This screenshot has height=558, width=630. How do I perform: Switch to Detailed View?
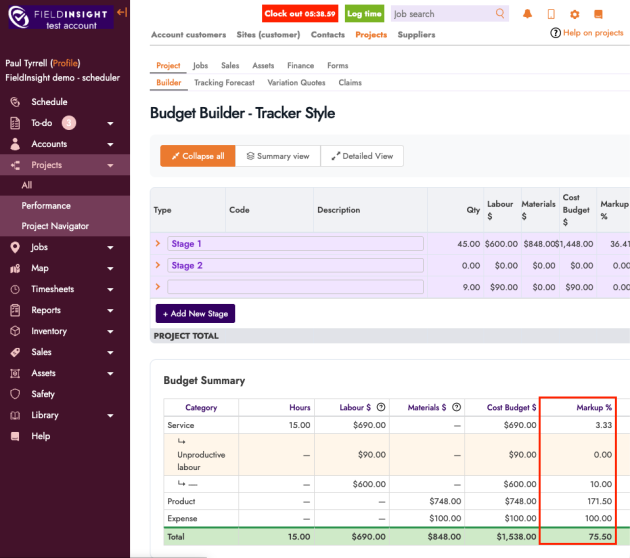click(x=363, y=156)
